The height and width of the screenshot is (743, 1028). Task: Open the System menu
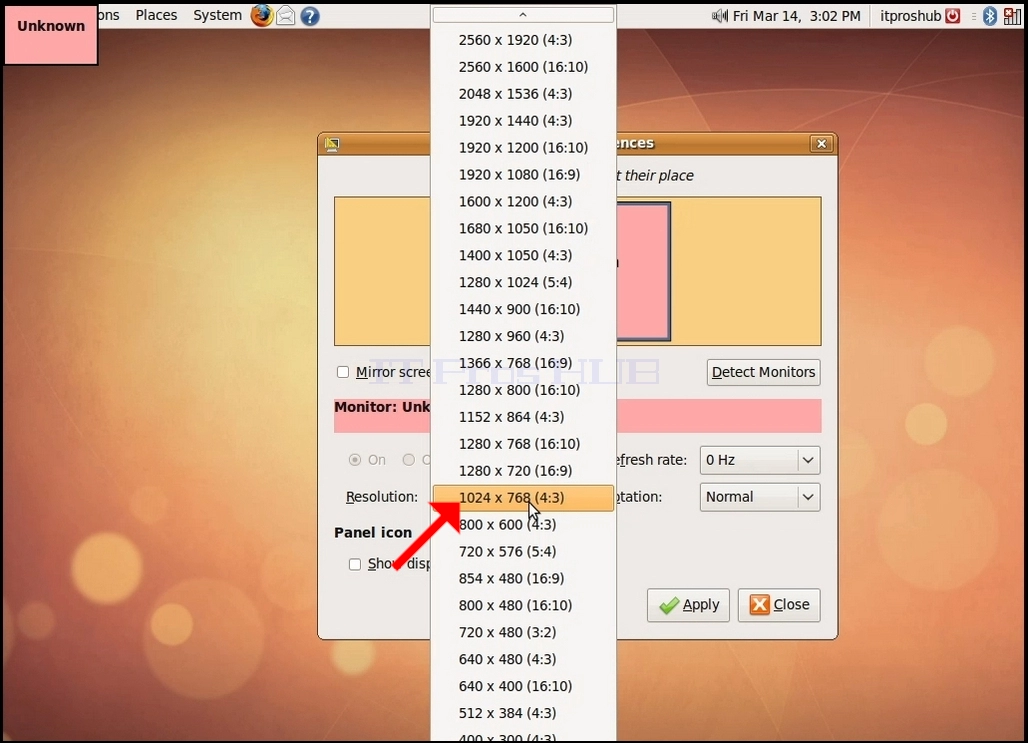click(x=217, y=15)
